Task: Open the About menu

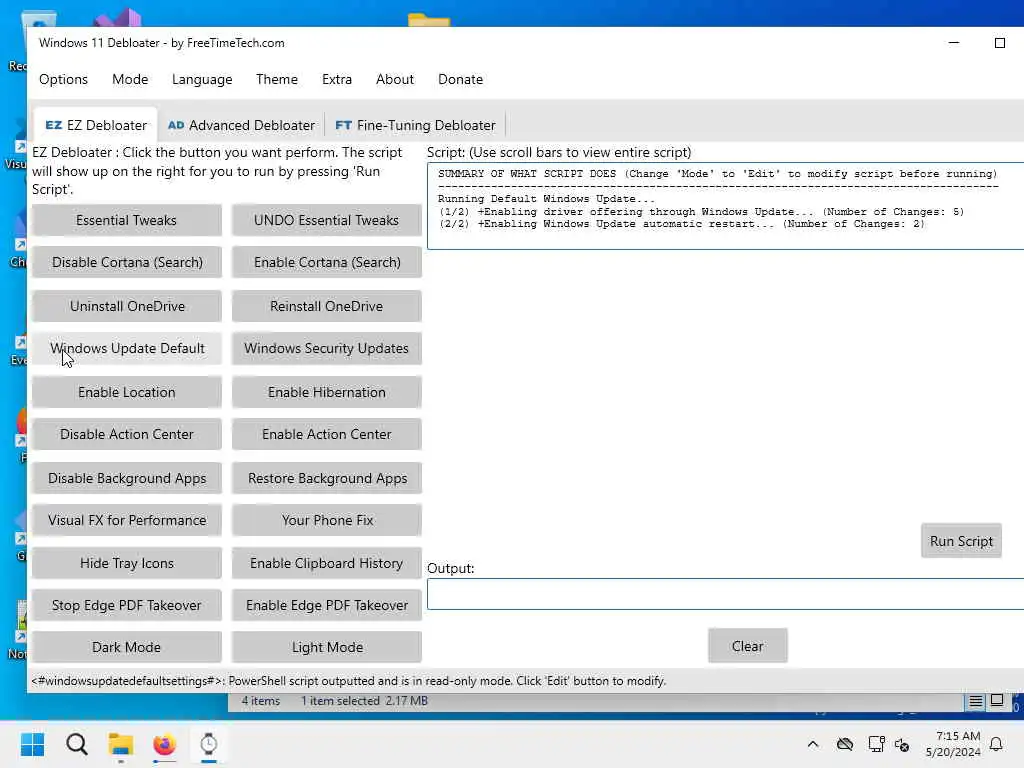Action: coord(394,79)
